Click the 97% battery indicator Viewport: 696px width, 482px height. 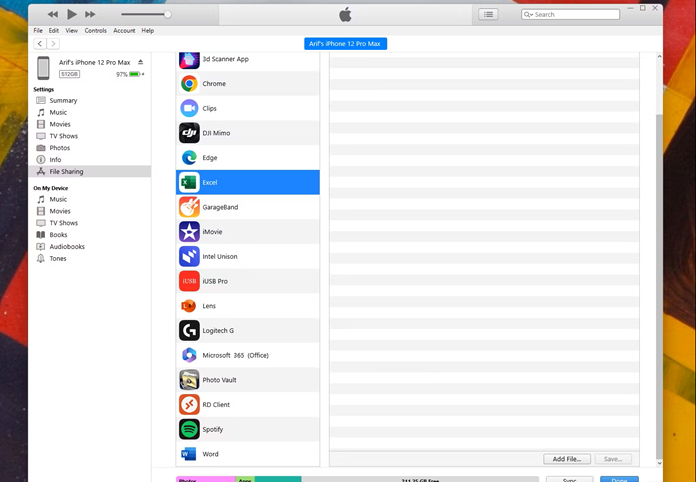(130, 74)
